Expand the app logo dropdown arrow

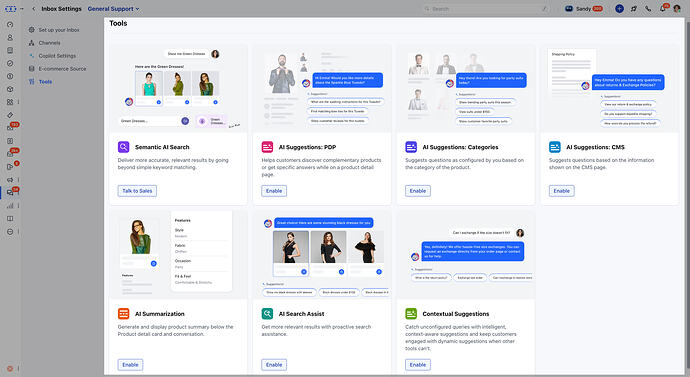coord(22,9)
